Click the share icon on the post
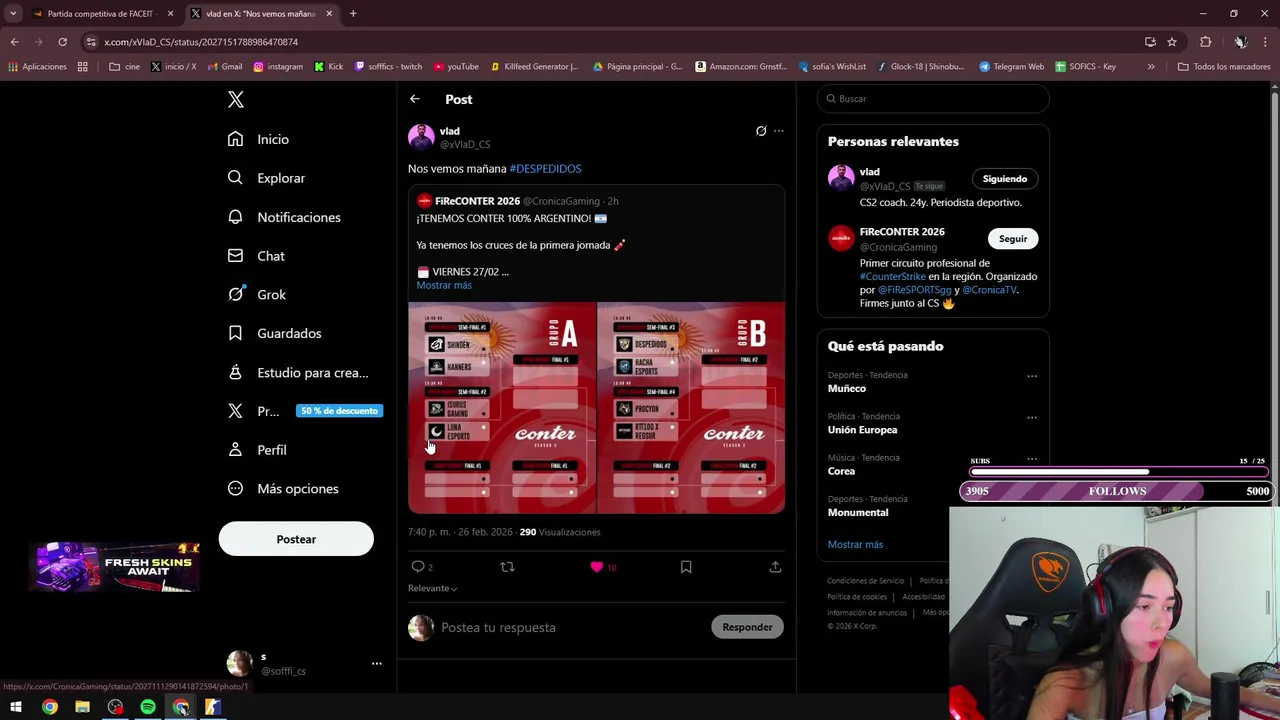 [x=775, y=567]
